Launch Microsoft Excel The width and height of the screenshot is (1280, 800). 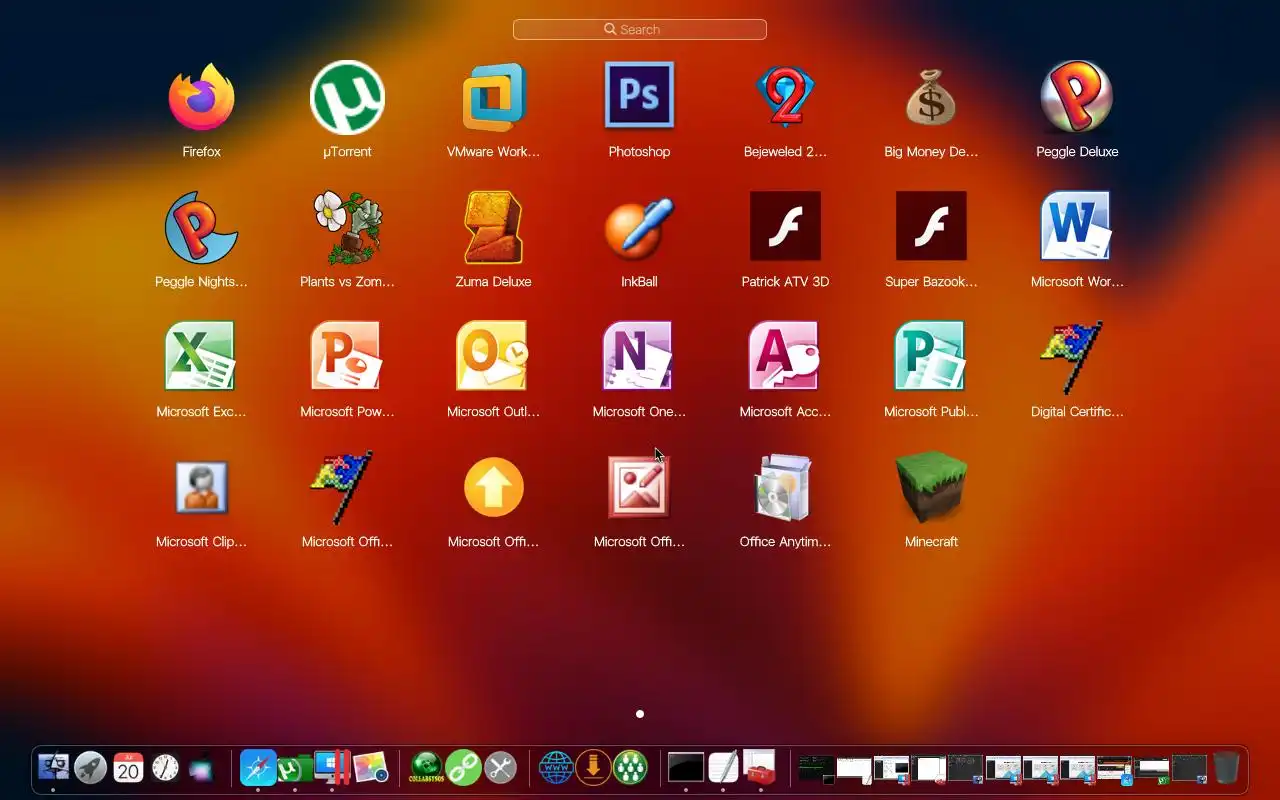tap(201, 356)
